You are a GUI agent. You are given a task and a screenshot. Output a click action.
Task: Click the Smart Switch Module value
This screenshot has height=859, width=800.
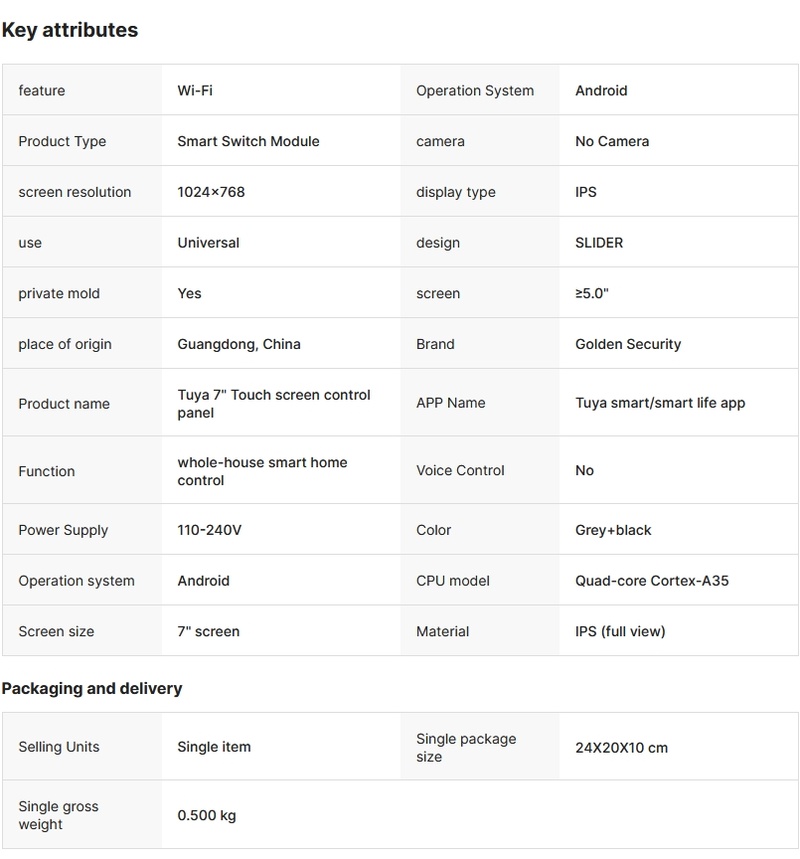click(x=248, y=142)
